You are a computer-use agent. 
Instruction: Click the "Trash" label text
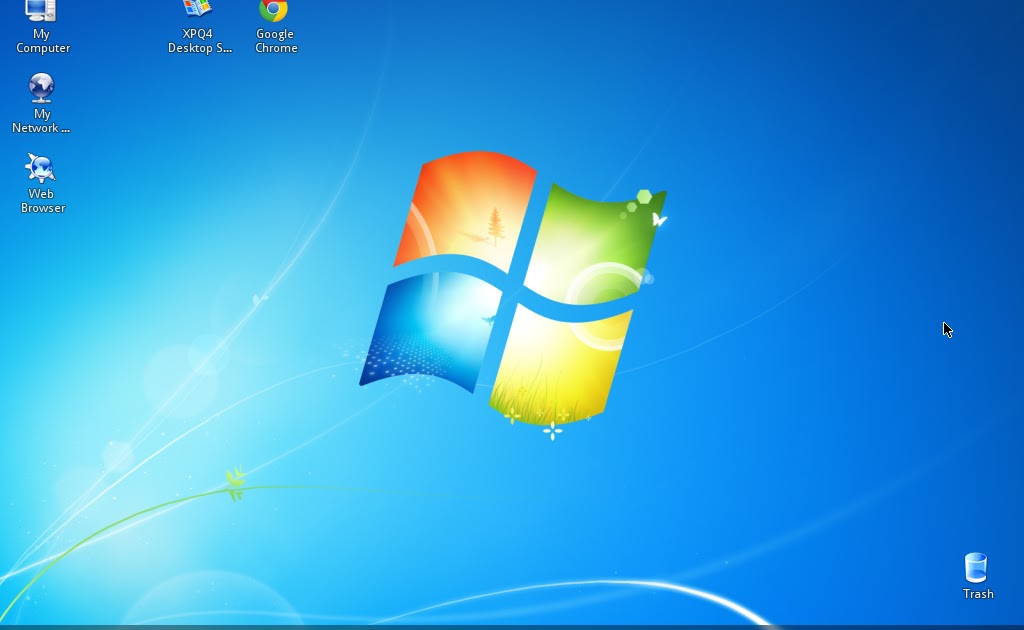click(x=978, y=594)
